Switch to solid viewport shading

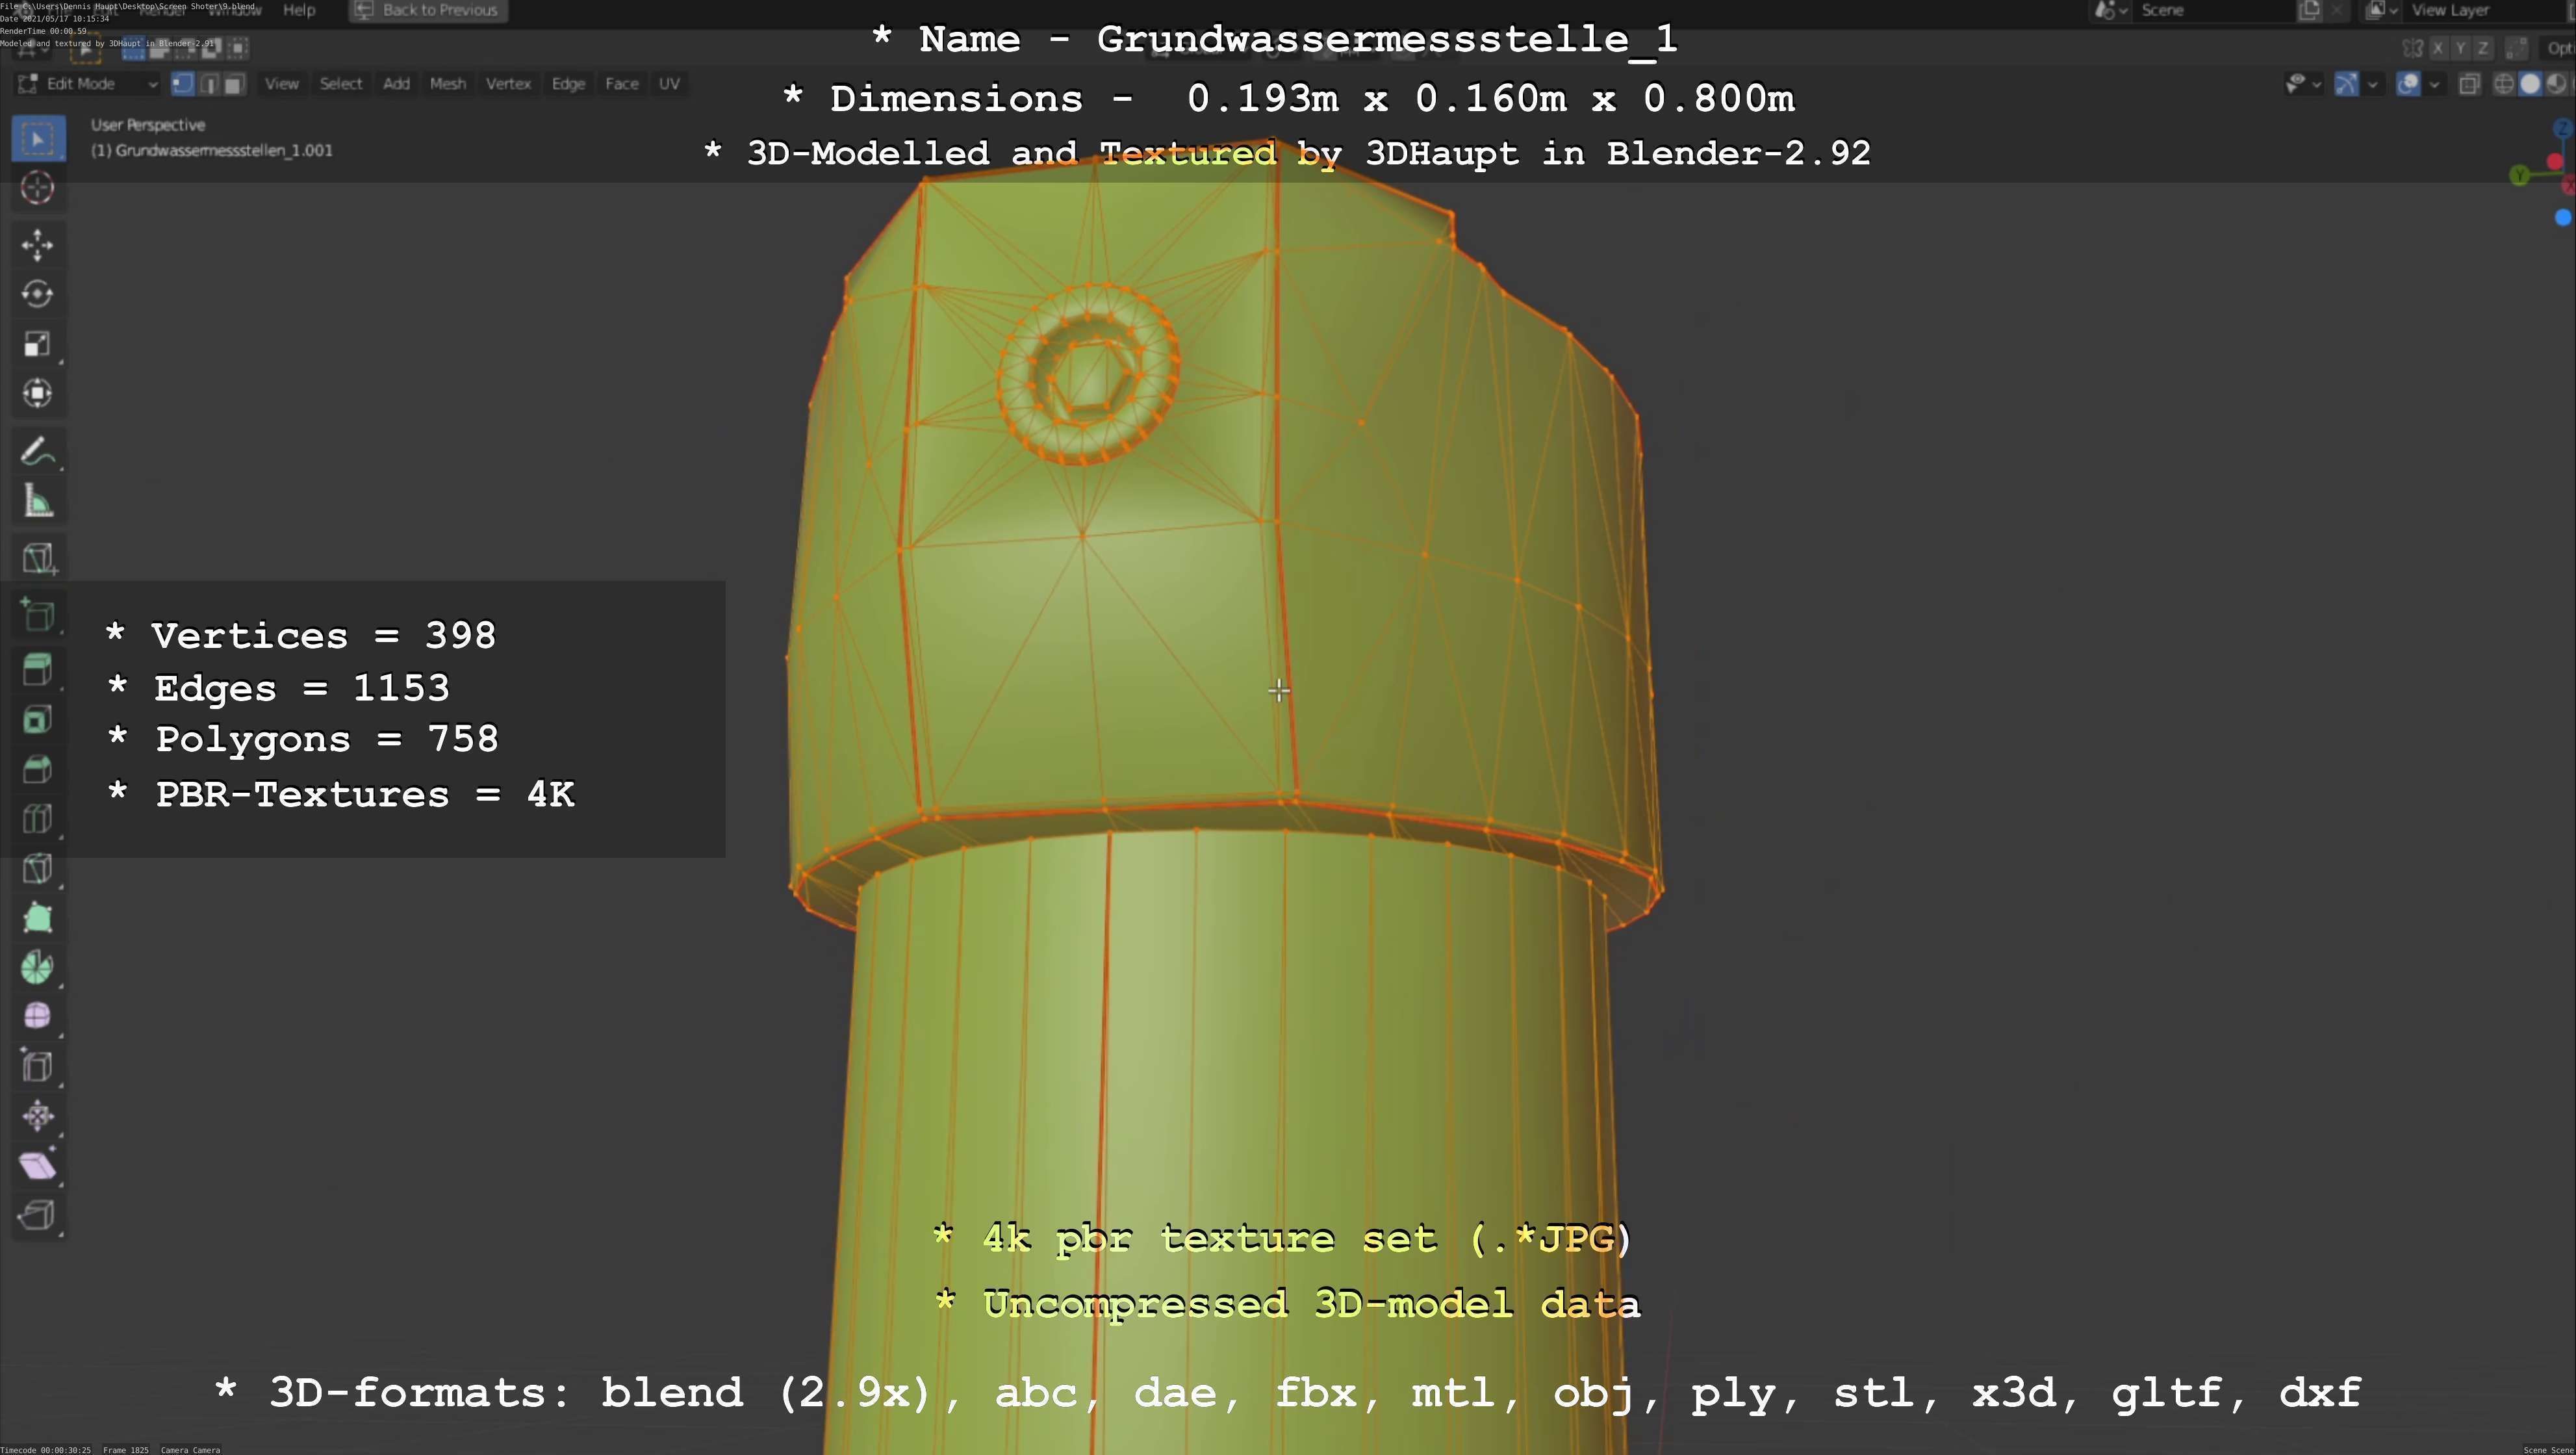(x=2530, y=84)
